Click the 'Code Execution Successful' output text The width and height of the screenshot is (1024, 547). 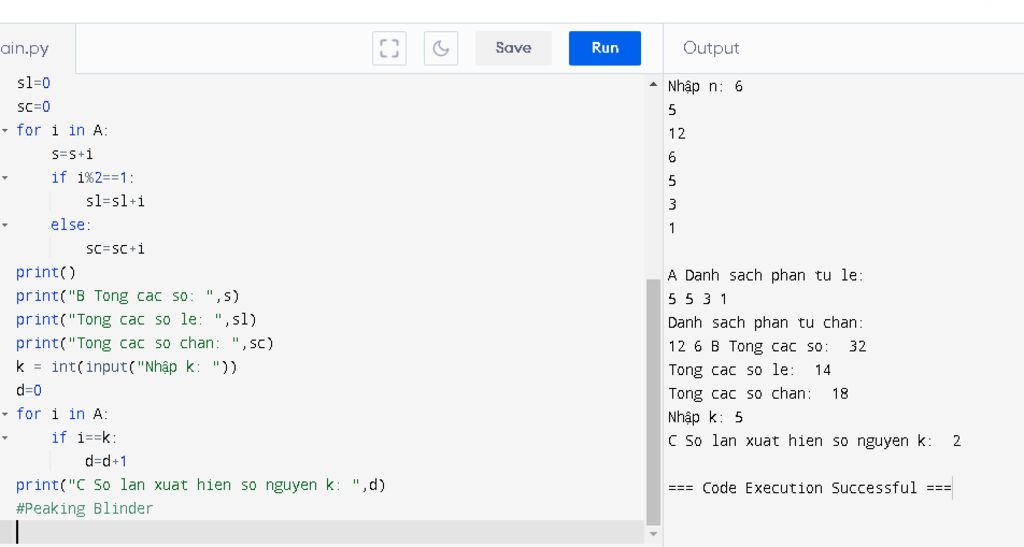(810, 488)
